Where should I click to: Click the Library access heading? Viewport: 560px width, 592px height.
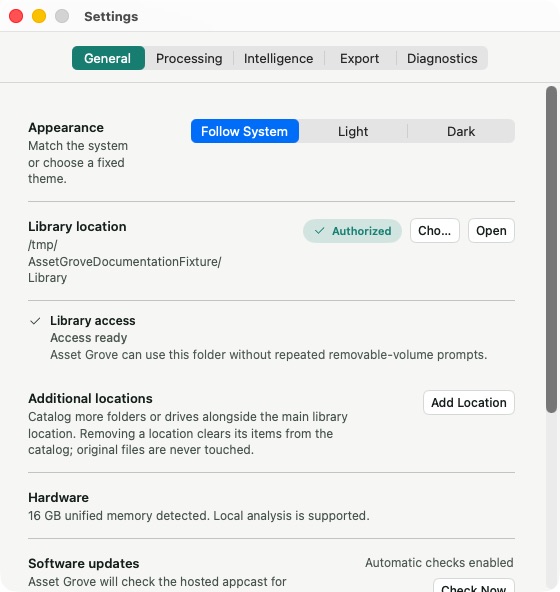[x=93, y=321]
